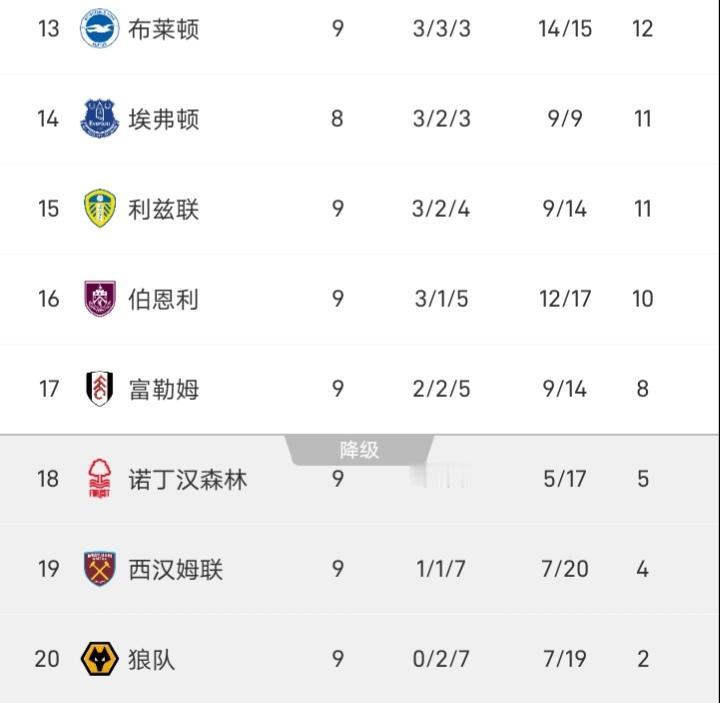Open the 狼队 team entry
The width and height of the screenshot is (720, 703).
pos(152,659)
